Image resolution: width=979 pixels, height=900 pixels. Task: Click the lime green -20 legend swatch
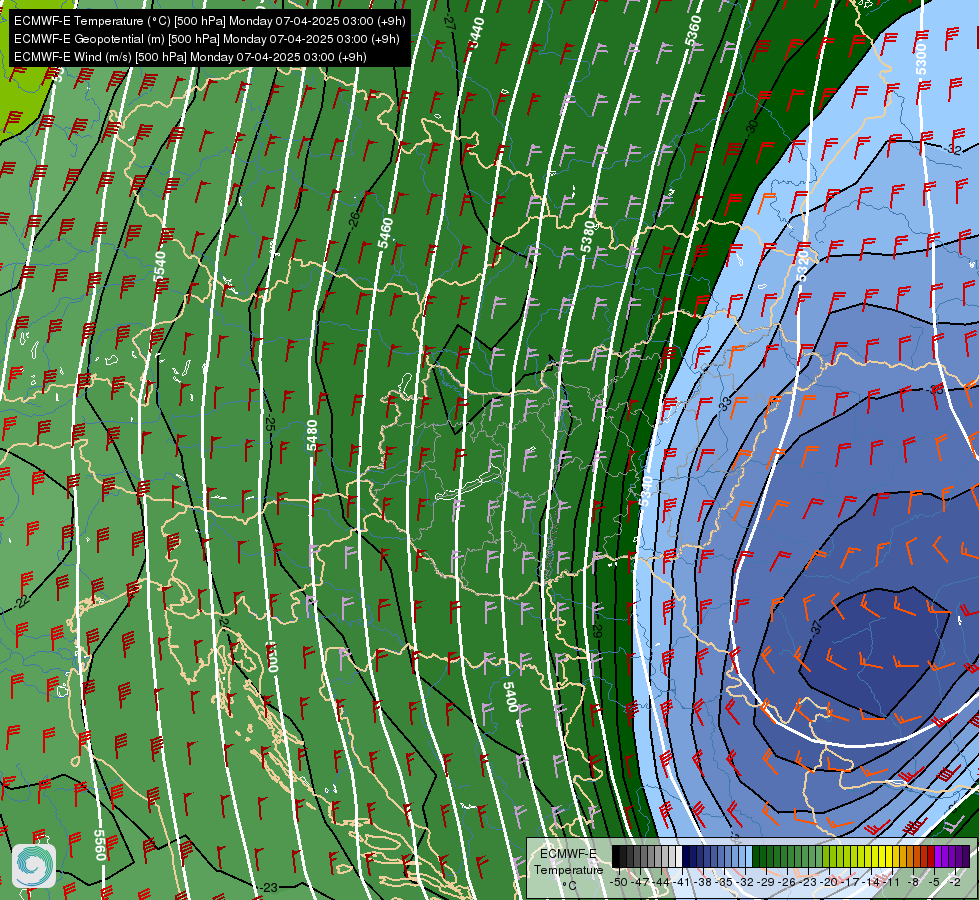tap(833, 856)
